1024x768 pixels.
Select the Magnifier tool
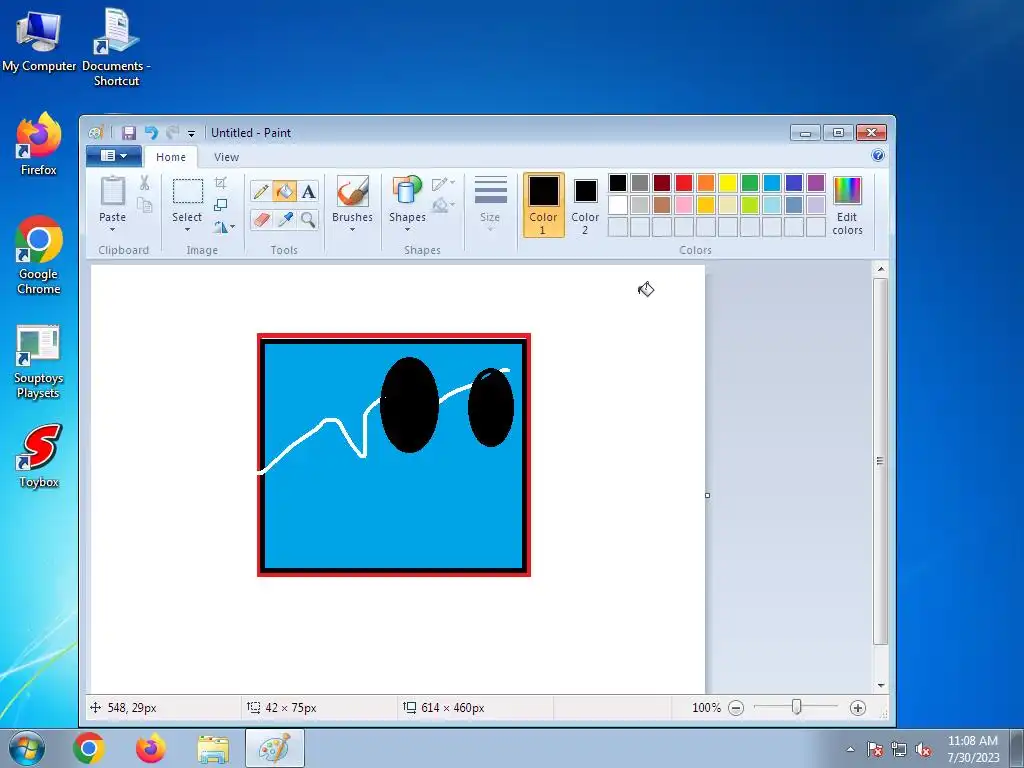[x=308, y=219]
